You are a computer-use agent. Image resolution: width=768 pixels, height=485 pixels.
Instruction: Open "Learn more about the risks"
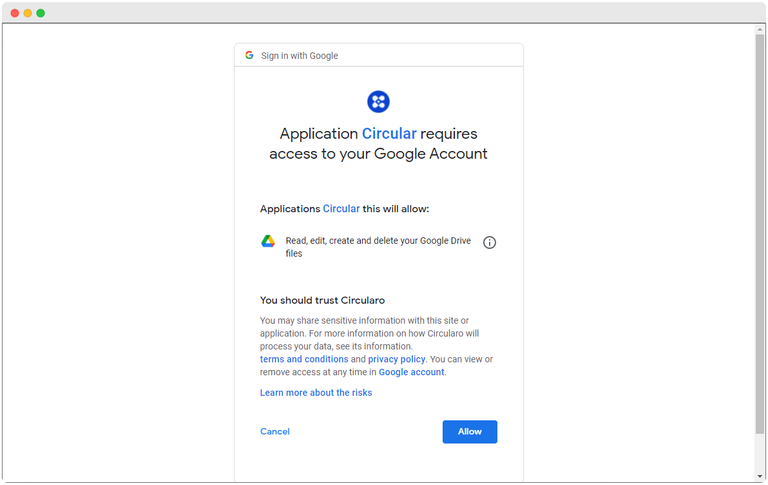click(316, 393)
